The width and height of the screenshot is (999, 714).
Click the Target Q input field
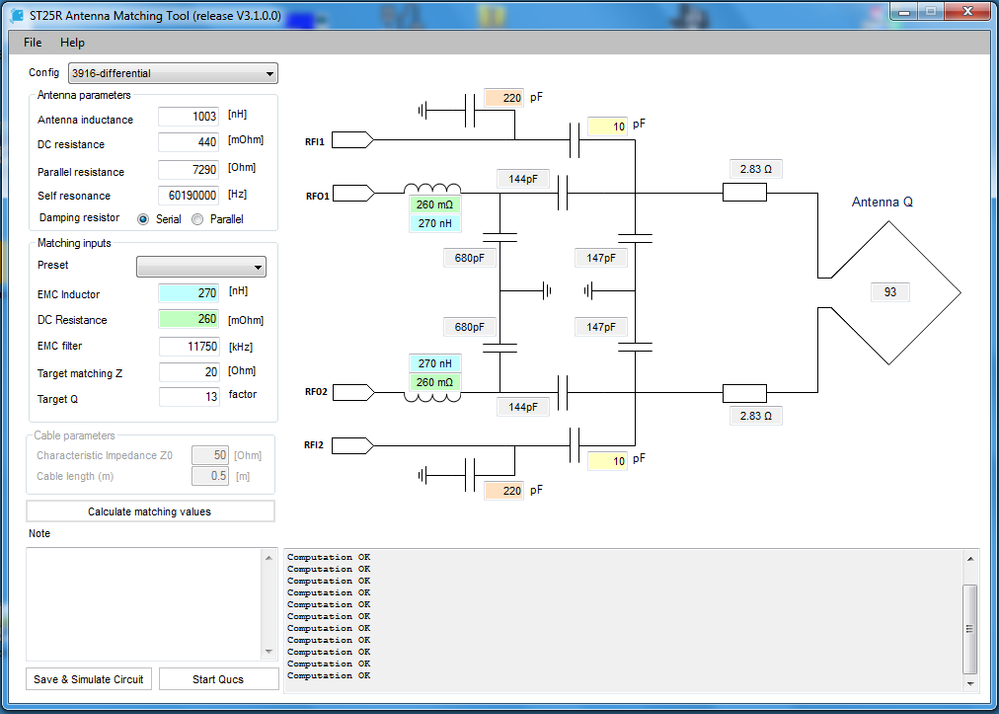(189, 397)
